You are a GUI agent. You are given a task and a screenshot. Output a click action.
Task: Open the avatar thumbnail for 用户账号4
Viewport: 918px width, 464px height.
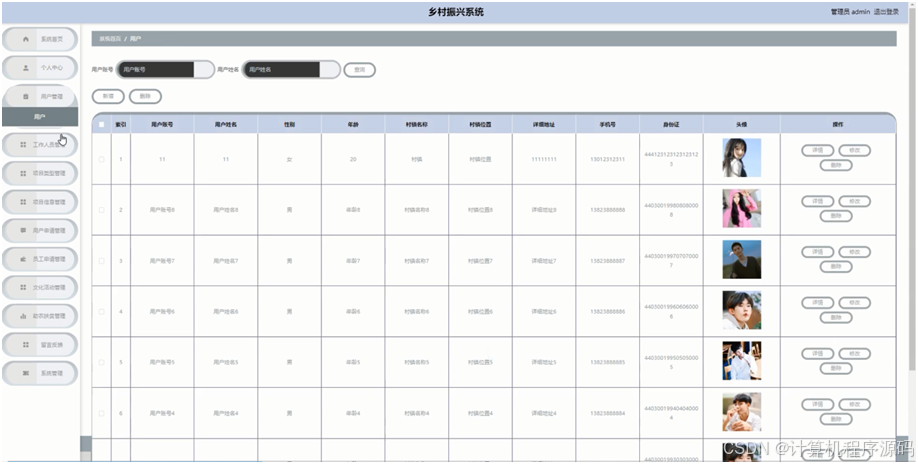[x=742, y=412]
